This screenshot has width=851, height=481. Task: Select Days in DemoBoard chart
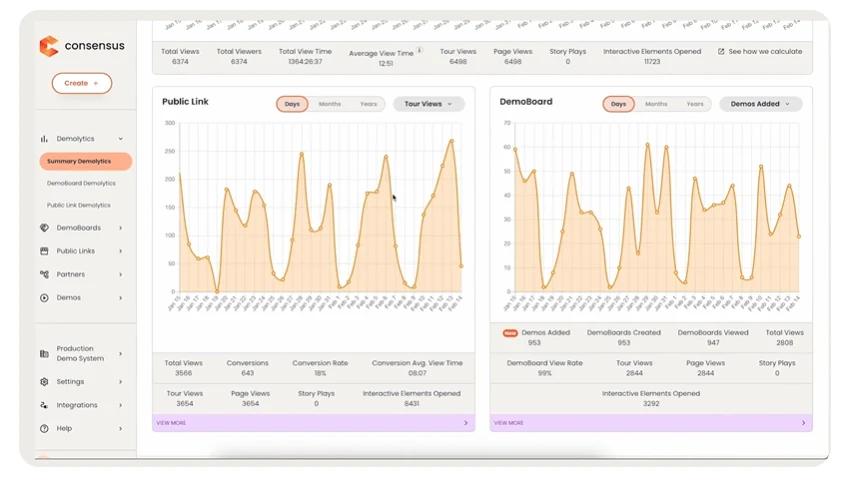(618, 104)
